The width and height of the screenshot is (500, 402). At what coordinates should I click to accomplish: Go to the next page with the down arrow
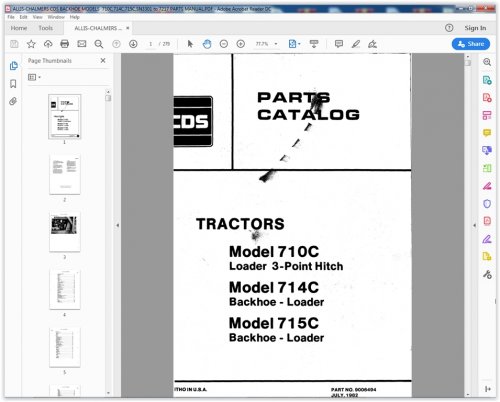coord(133,44)
